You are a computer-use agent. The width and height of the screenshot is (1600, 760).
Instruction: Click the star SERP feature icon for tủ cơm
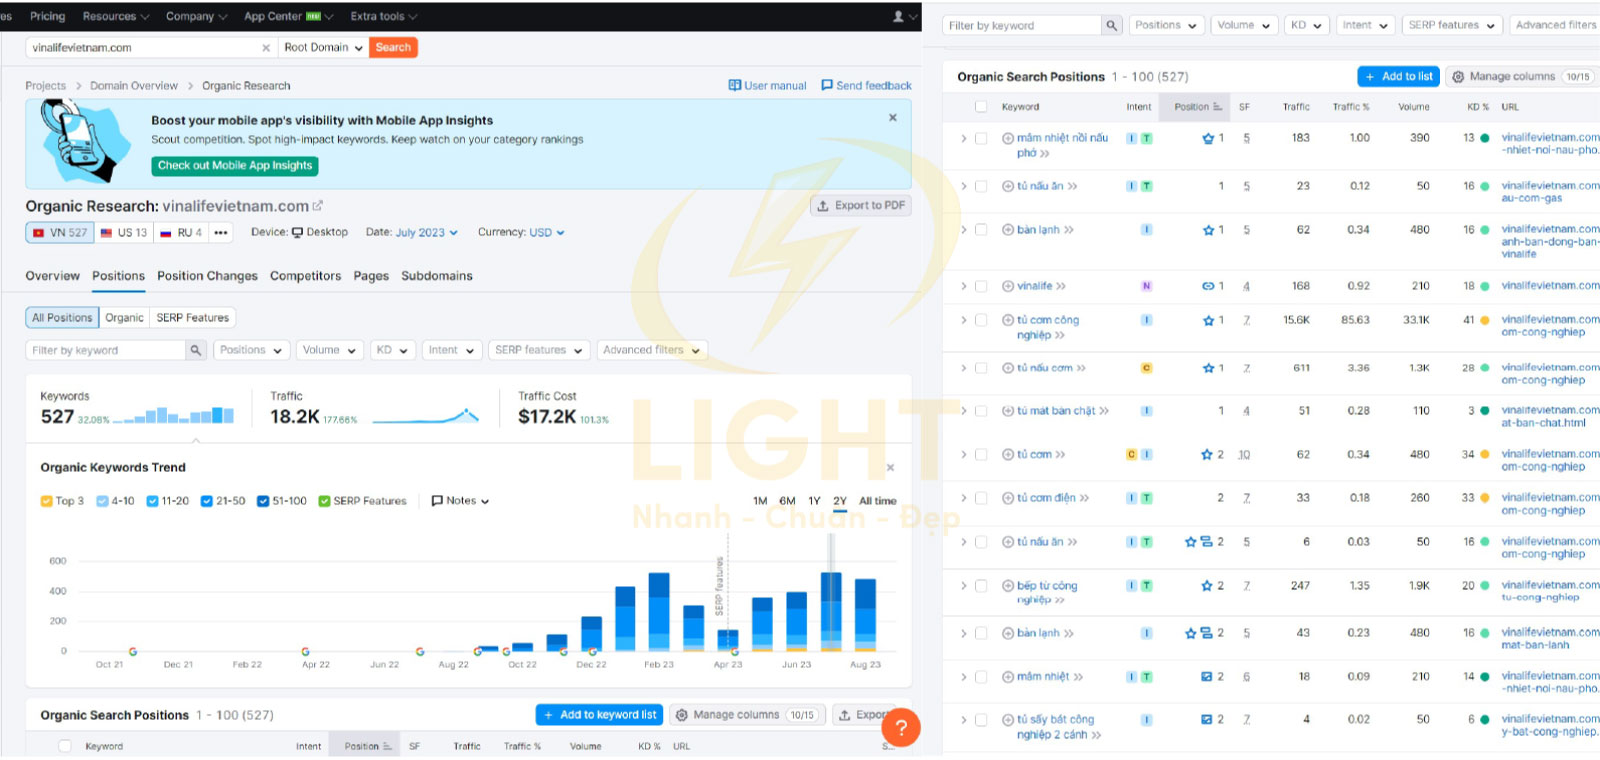[1207, 454]
